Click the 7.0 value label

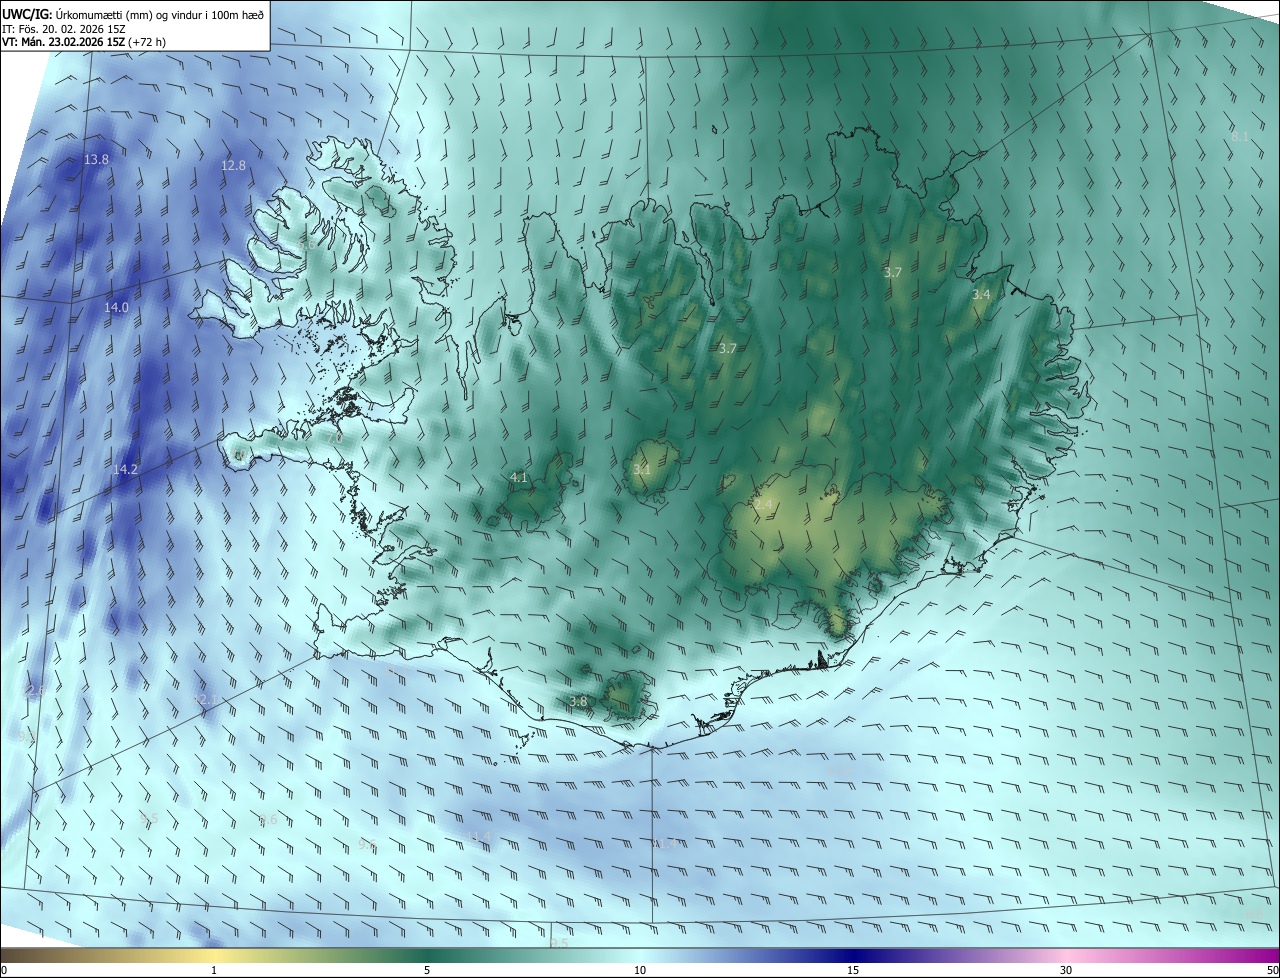click(335, 438)
